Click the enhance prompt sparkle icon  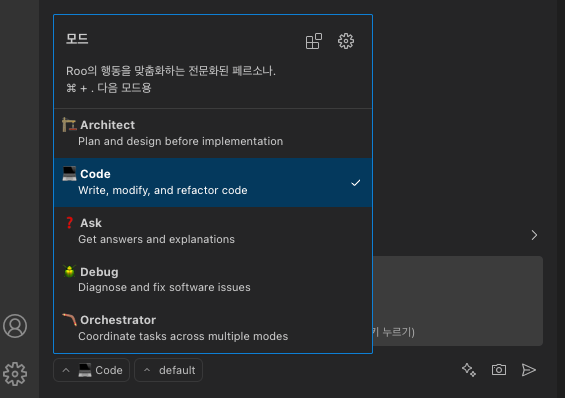pos(469,370)
